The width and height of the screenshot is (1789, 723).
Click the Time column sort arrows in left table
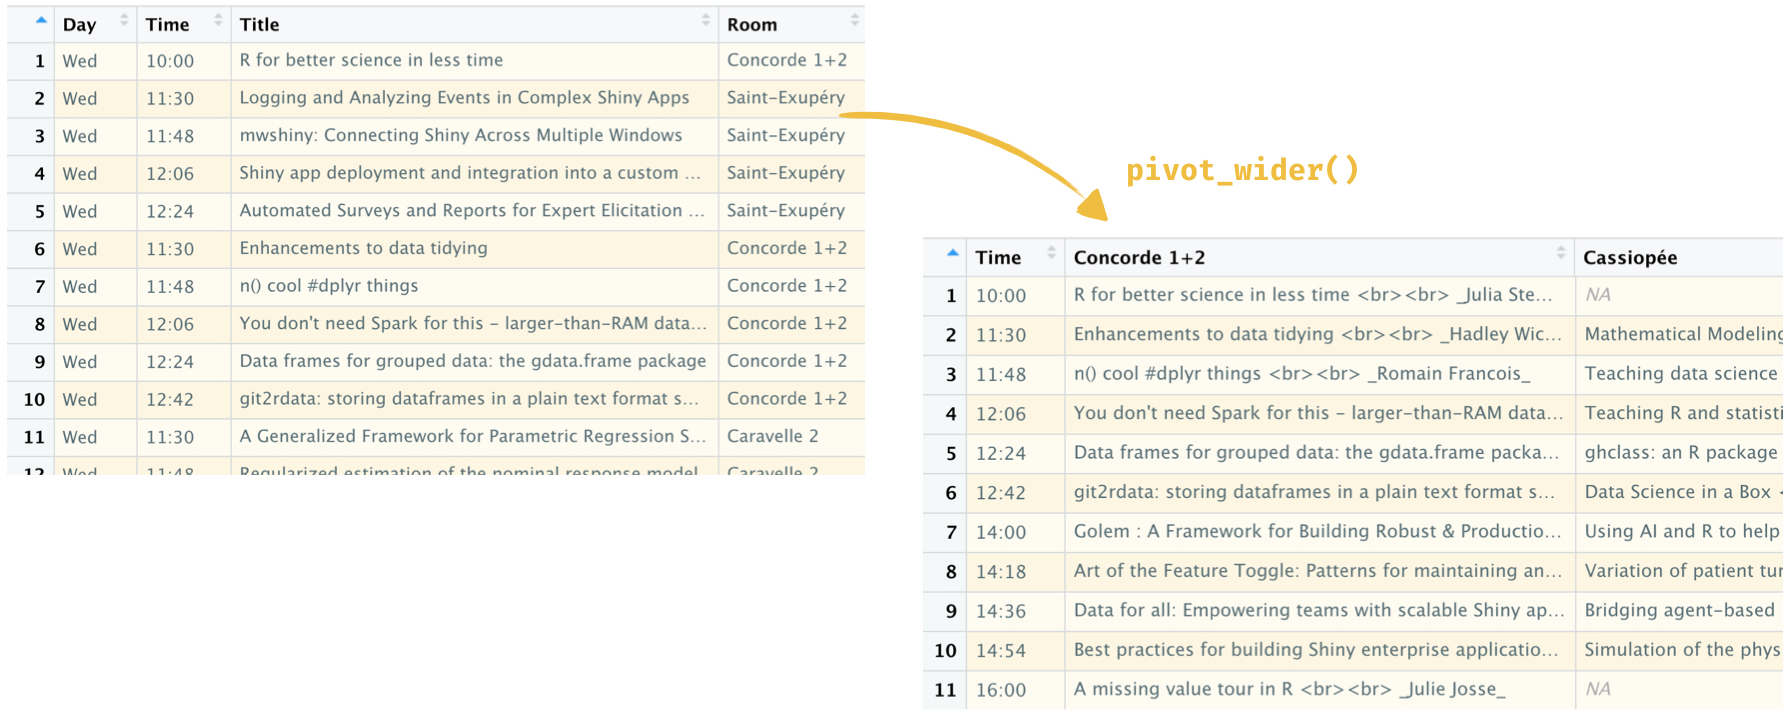pos(218,21)
